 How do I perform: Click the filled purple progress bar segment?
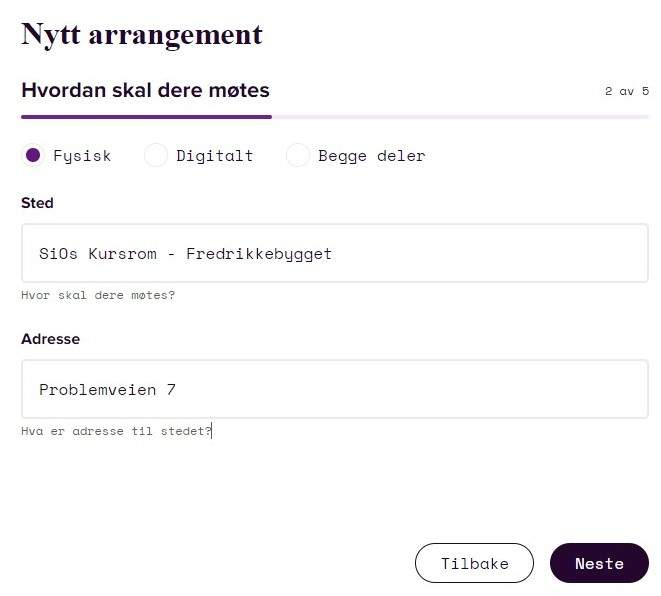[x=146, y=117]
